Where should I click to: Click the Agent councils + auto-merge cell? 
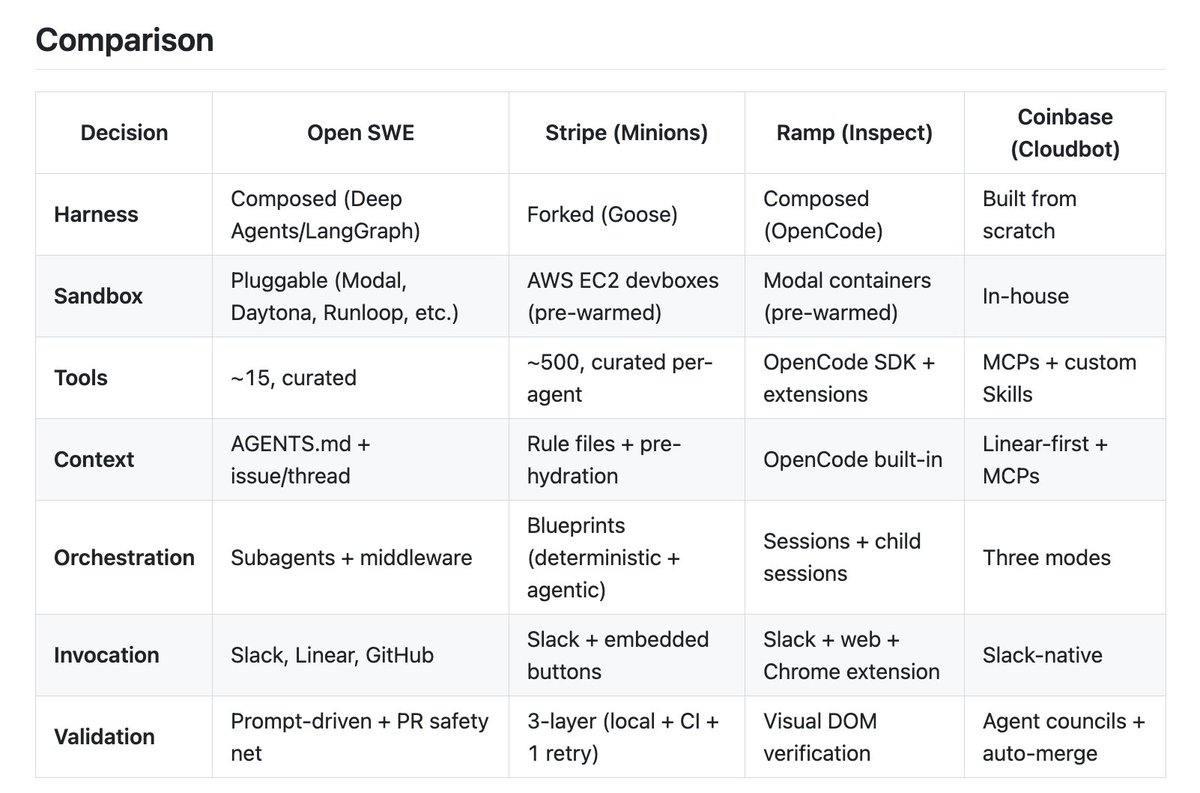(x=1063, y=737)
